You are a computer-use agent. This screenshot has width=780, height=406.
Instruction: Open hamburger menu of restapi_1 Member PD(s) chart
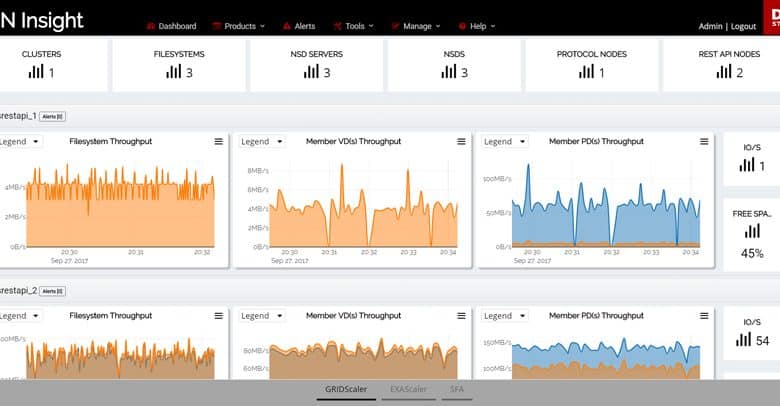[x=704, y=141]
